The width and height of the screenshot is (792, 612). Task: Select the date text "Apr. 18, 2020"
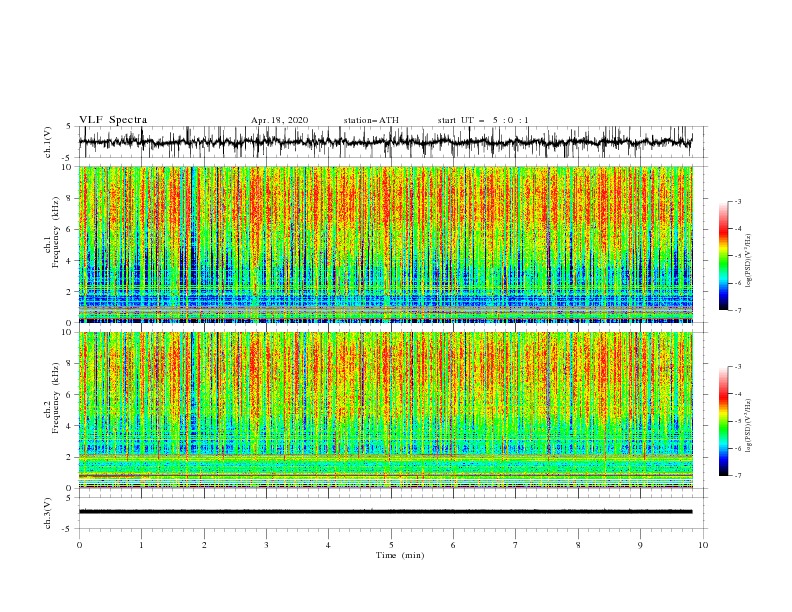(279, 120)
